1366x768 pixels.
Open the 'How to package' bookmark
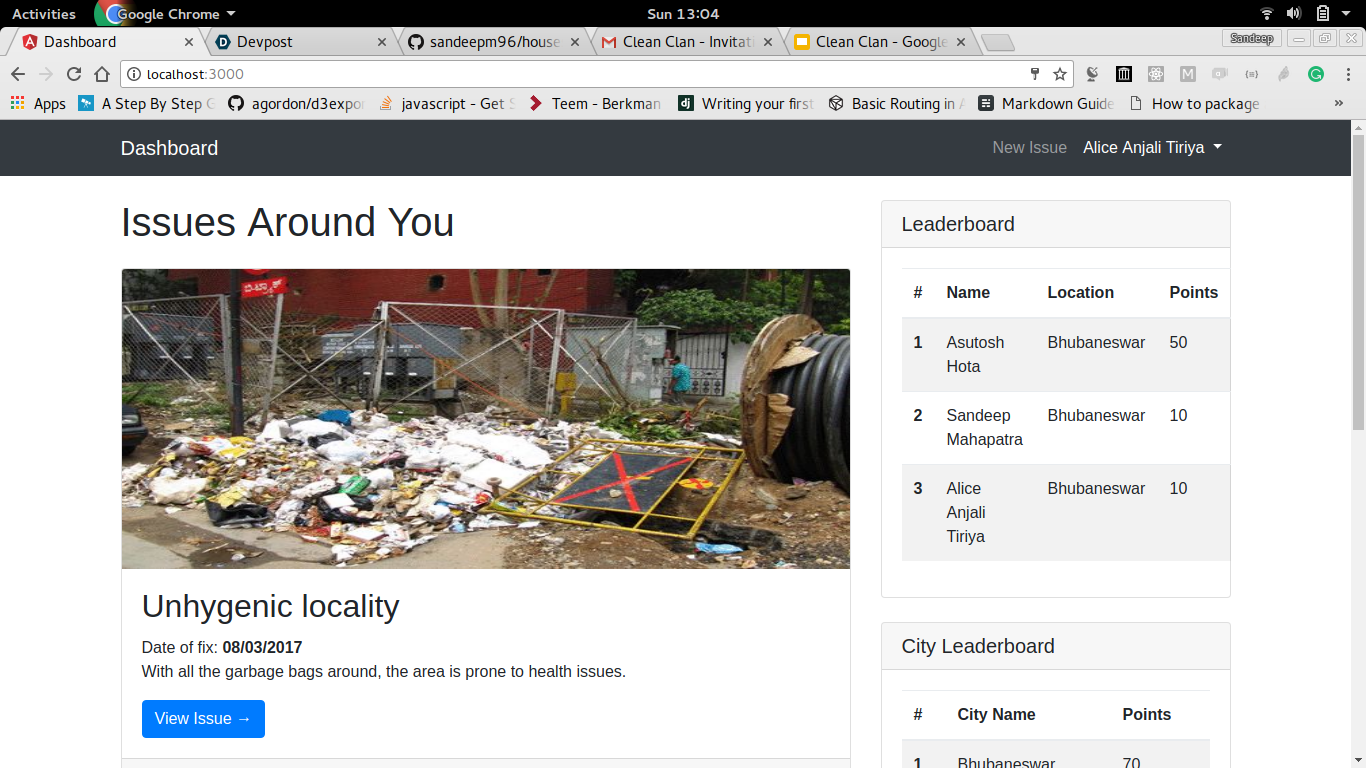pos(1194,103)
